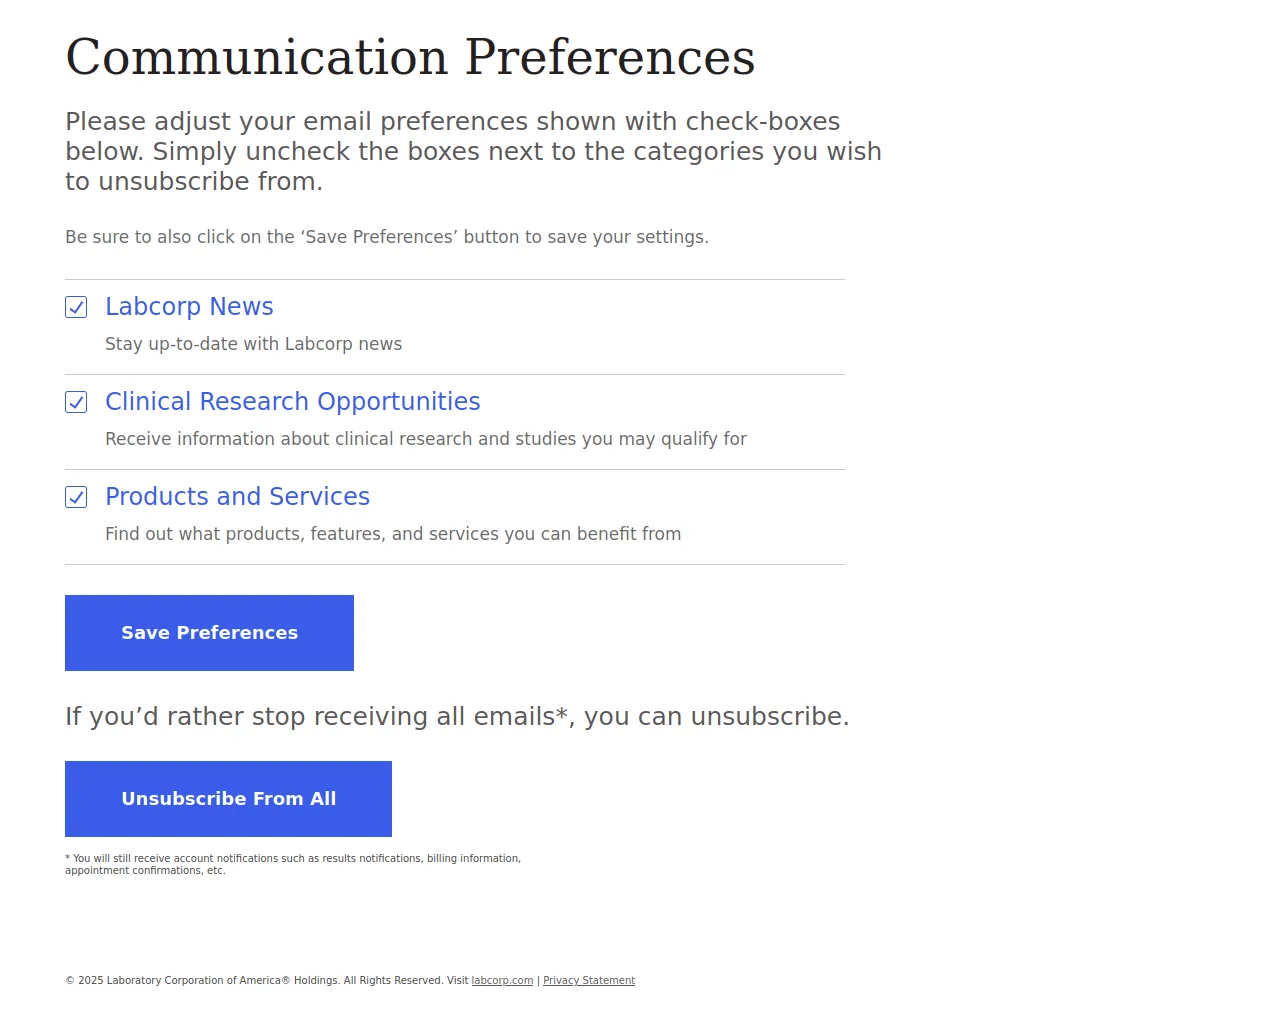Open the labcorp.com footer link
The width and height of the screenshot is (1280, 1024).
point(502,981)
